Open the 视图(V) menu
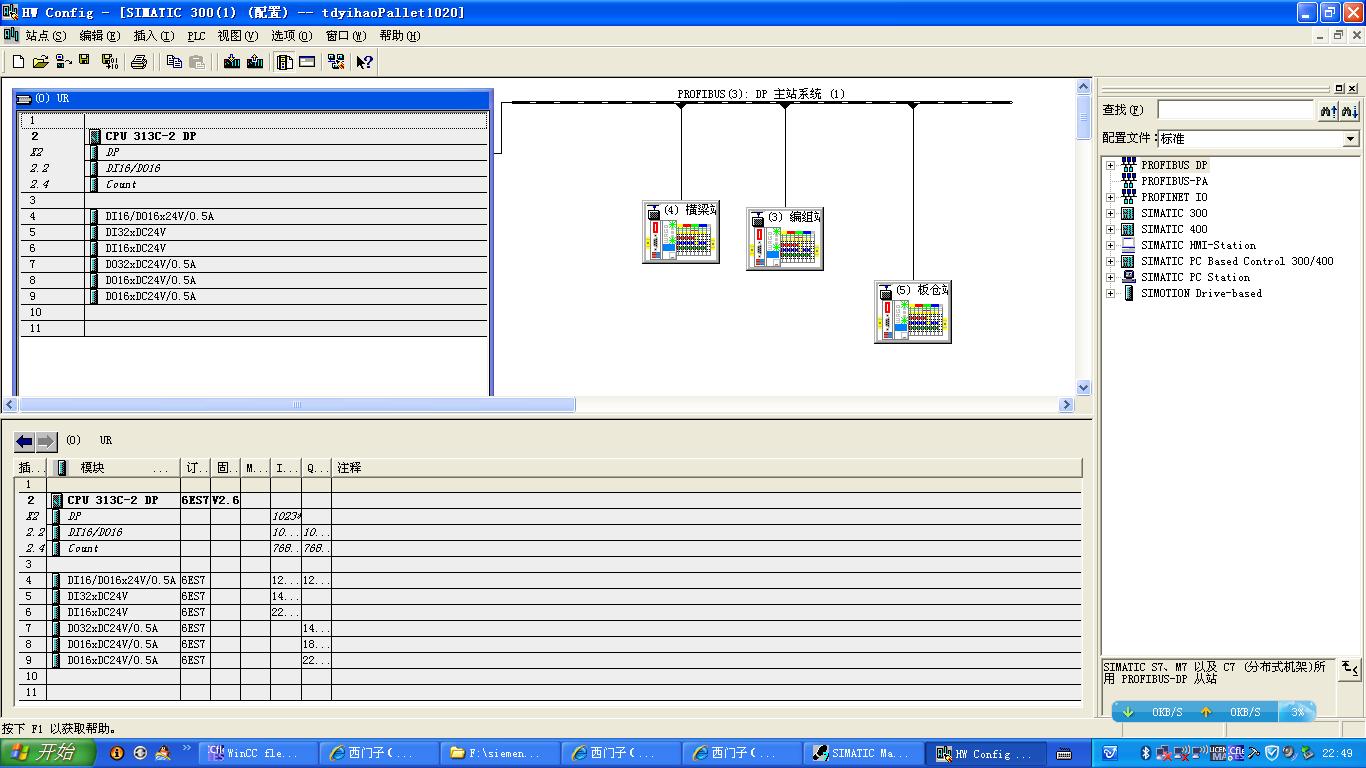This screenshot has height=768, width=1366. (x=238, y=36)
